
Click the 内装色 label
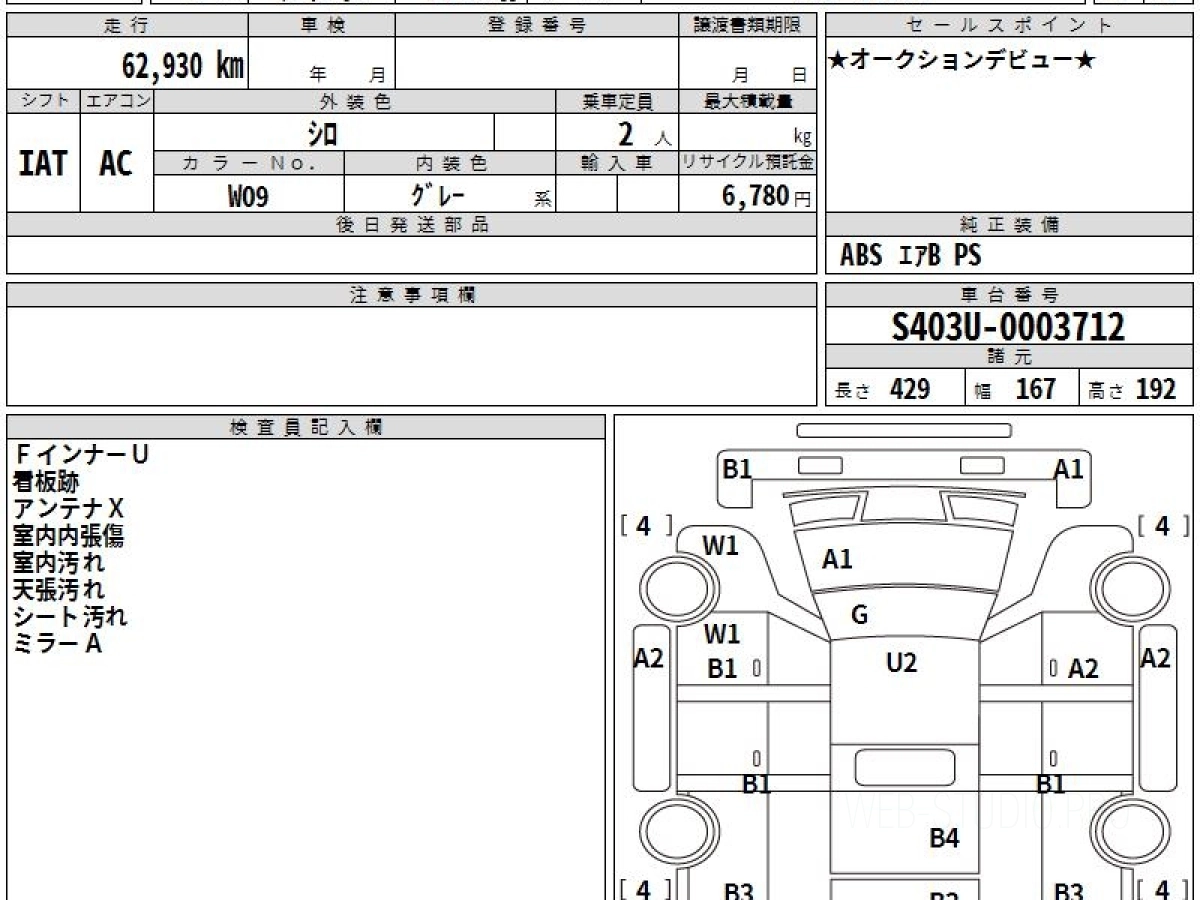click(x=450, y=163)
